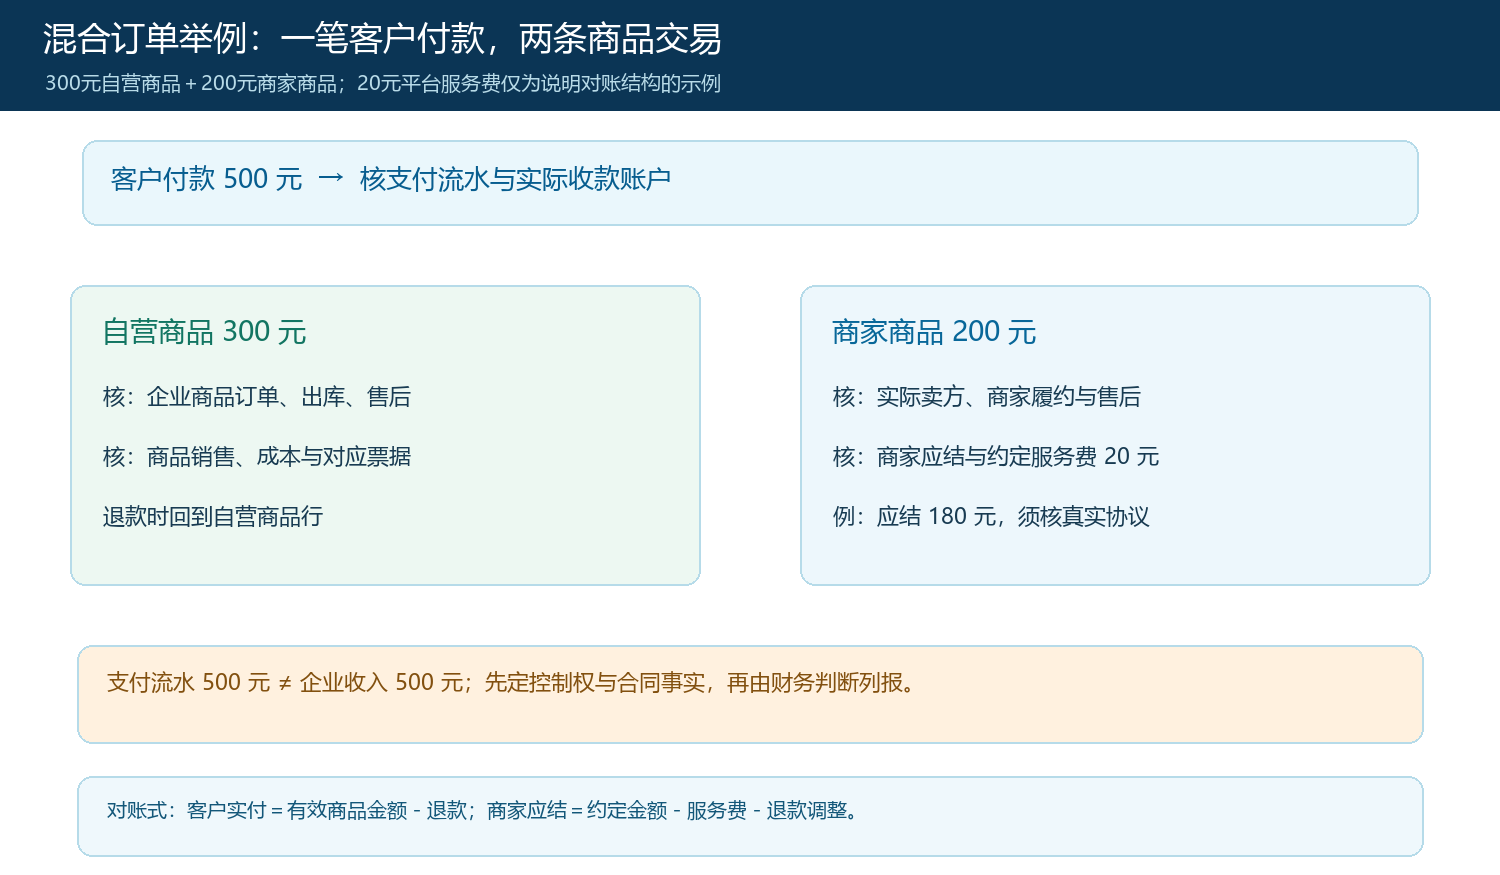The height and width of the screenshot is (875, 1500).
Task: Click the formula line starting with 对账式
Action: (484, 811)
